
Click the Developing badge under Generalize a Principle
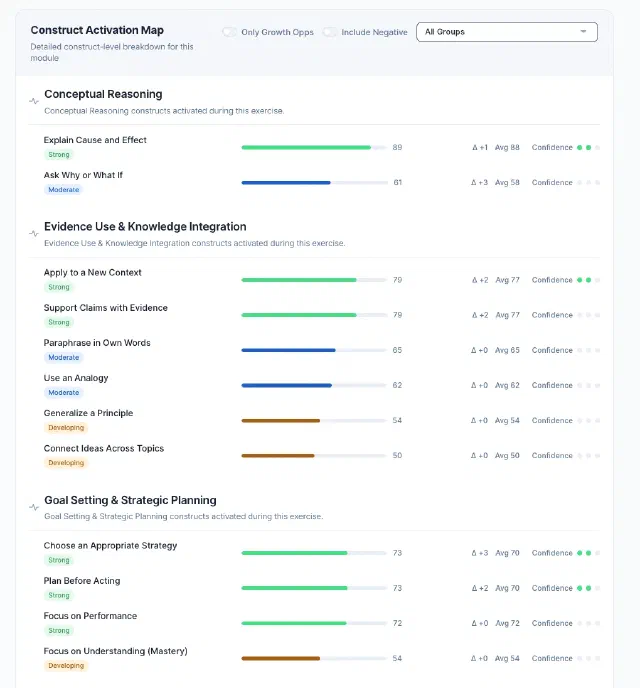[66, 427]
